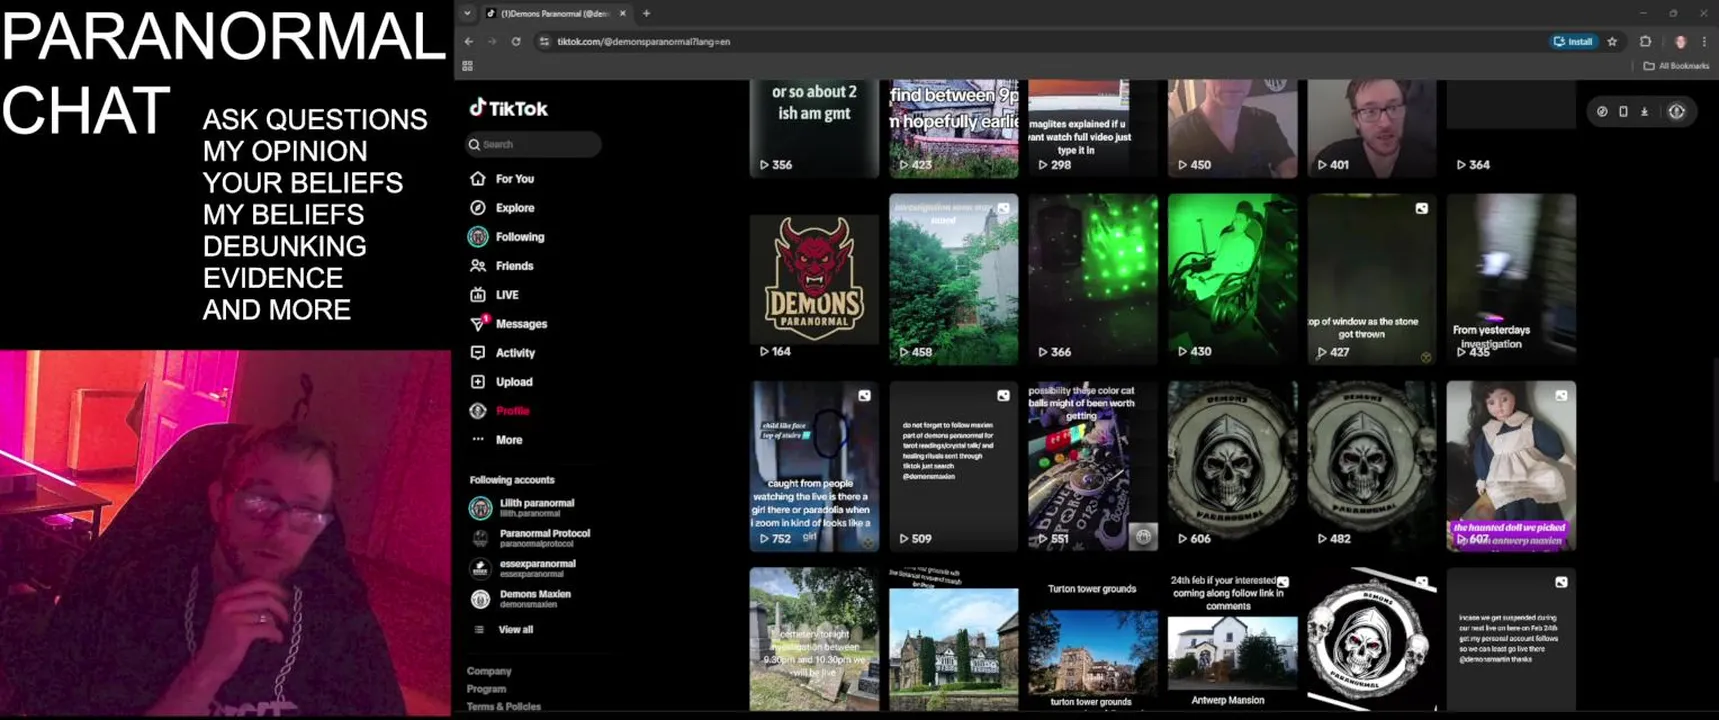
Task: Open the tab search dropdown arrow
Action: click(467, 13)
